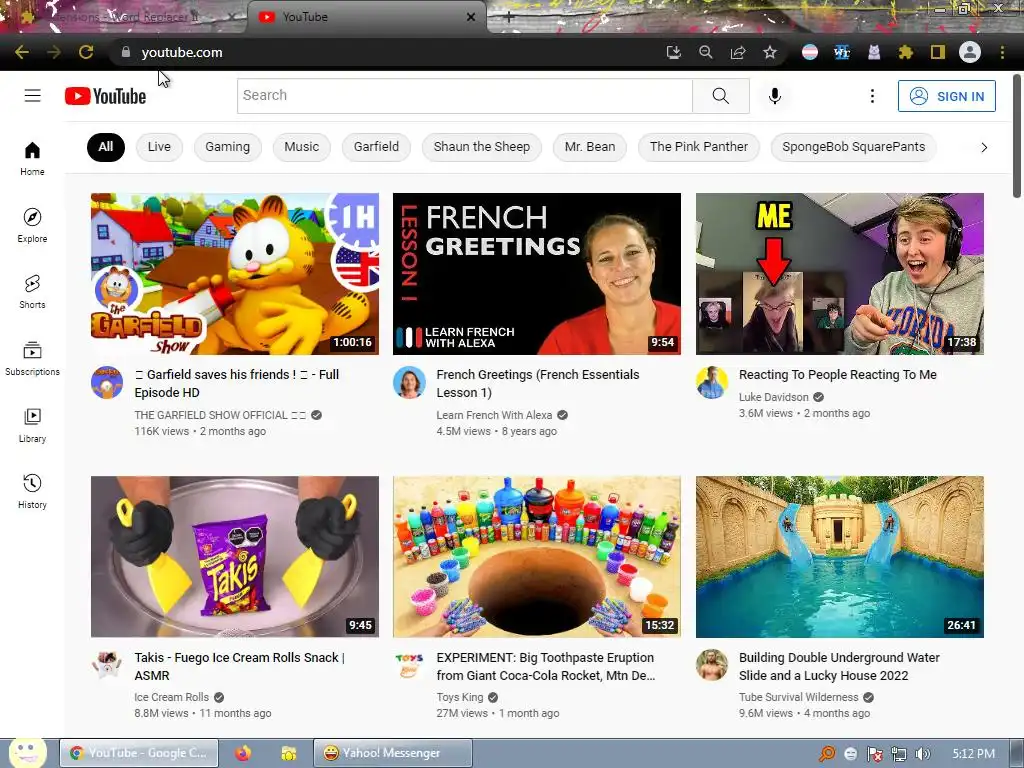Image resolution: width=1024 pixels, height=768 pixels.
Task: Show more filter chips with right chevron
Action: click(984, 148)
